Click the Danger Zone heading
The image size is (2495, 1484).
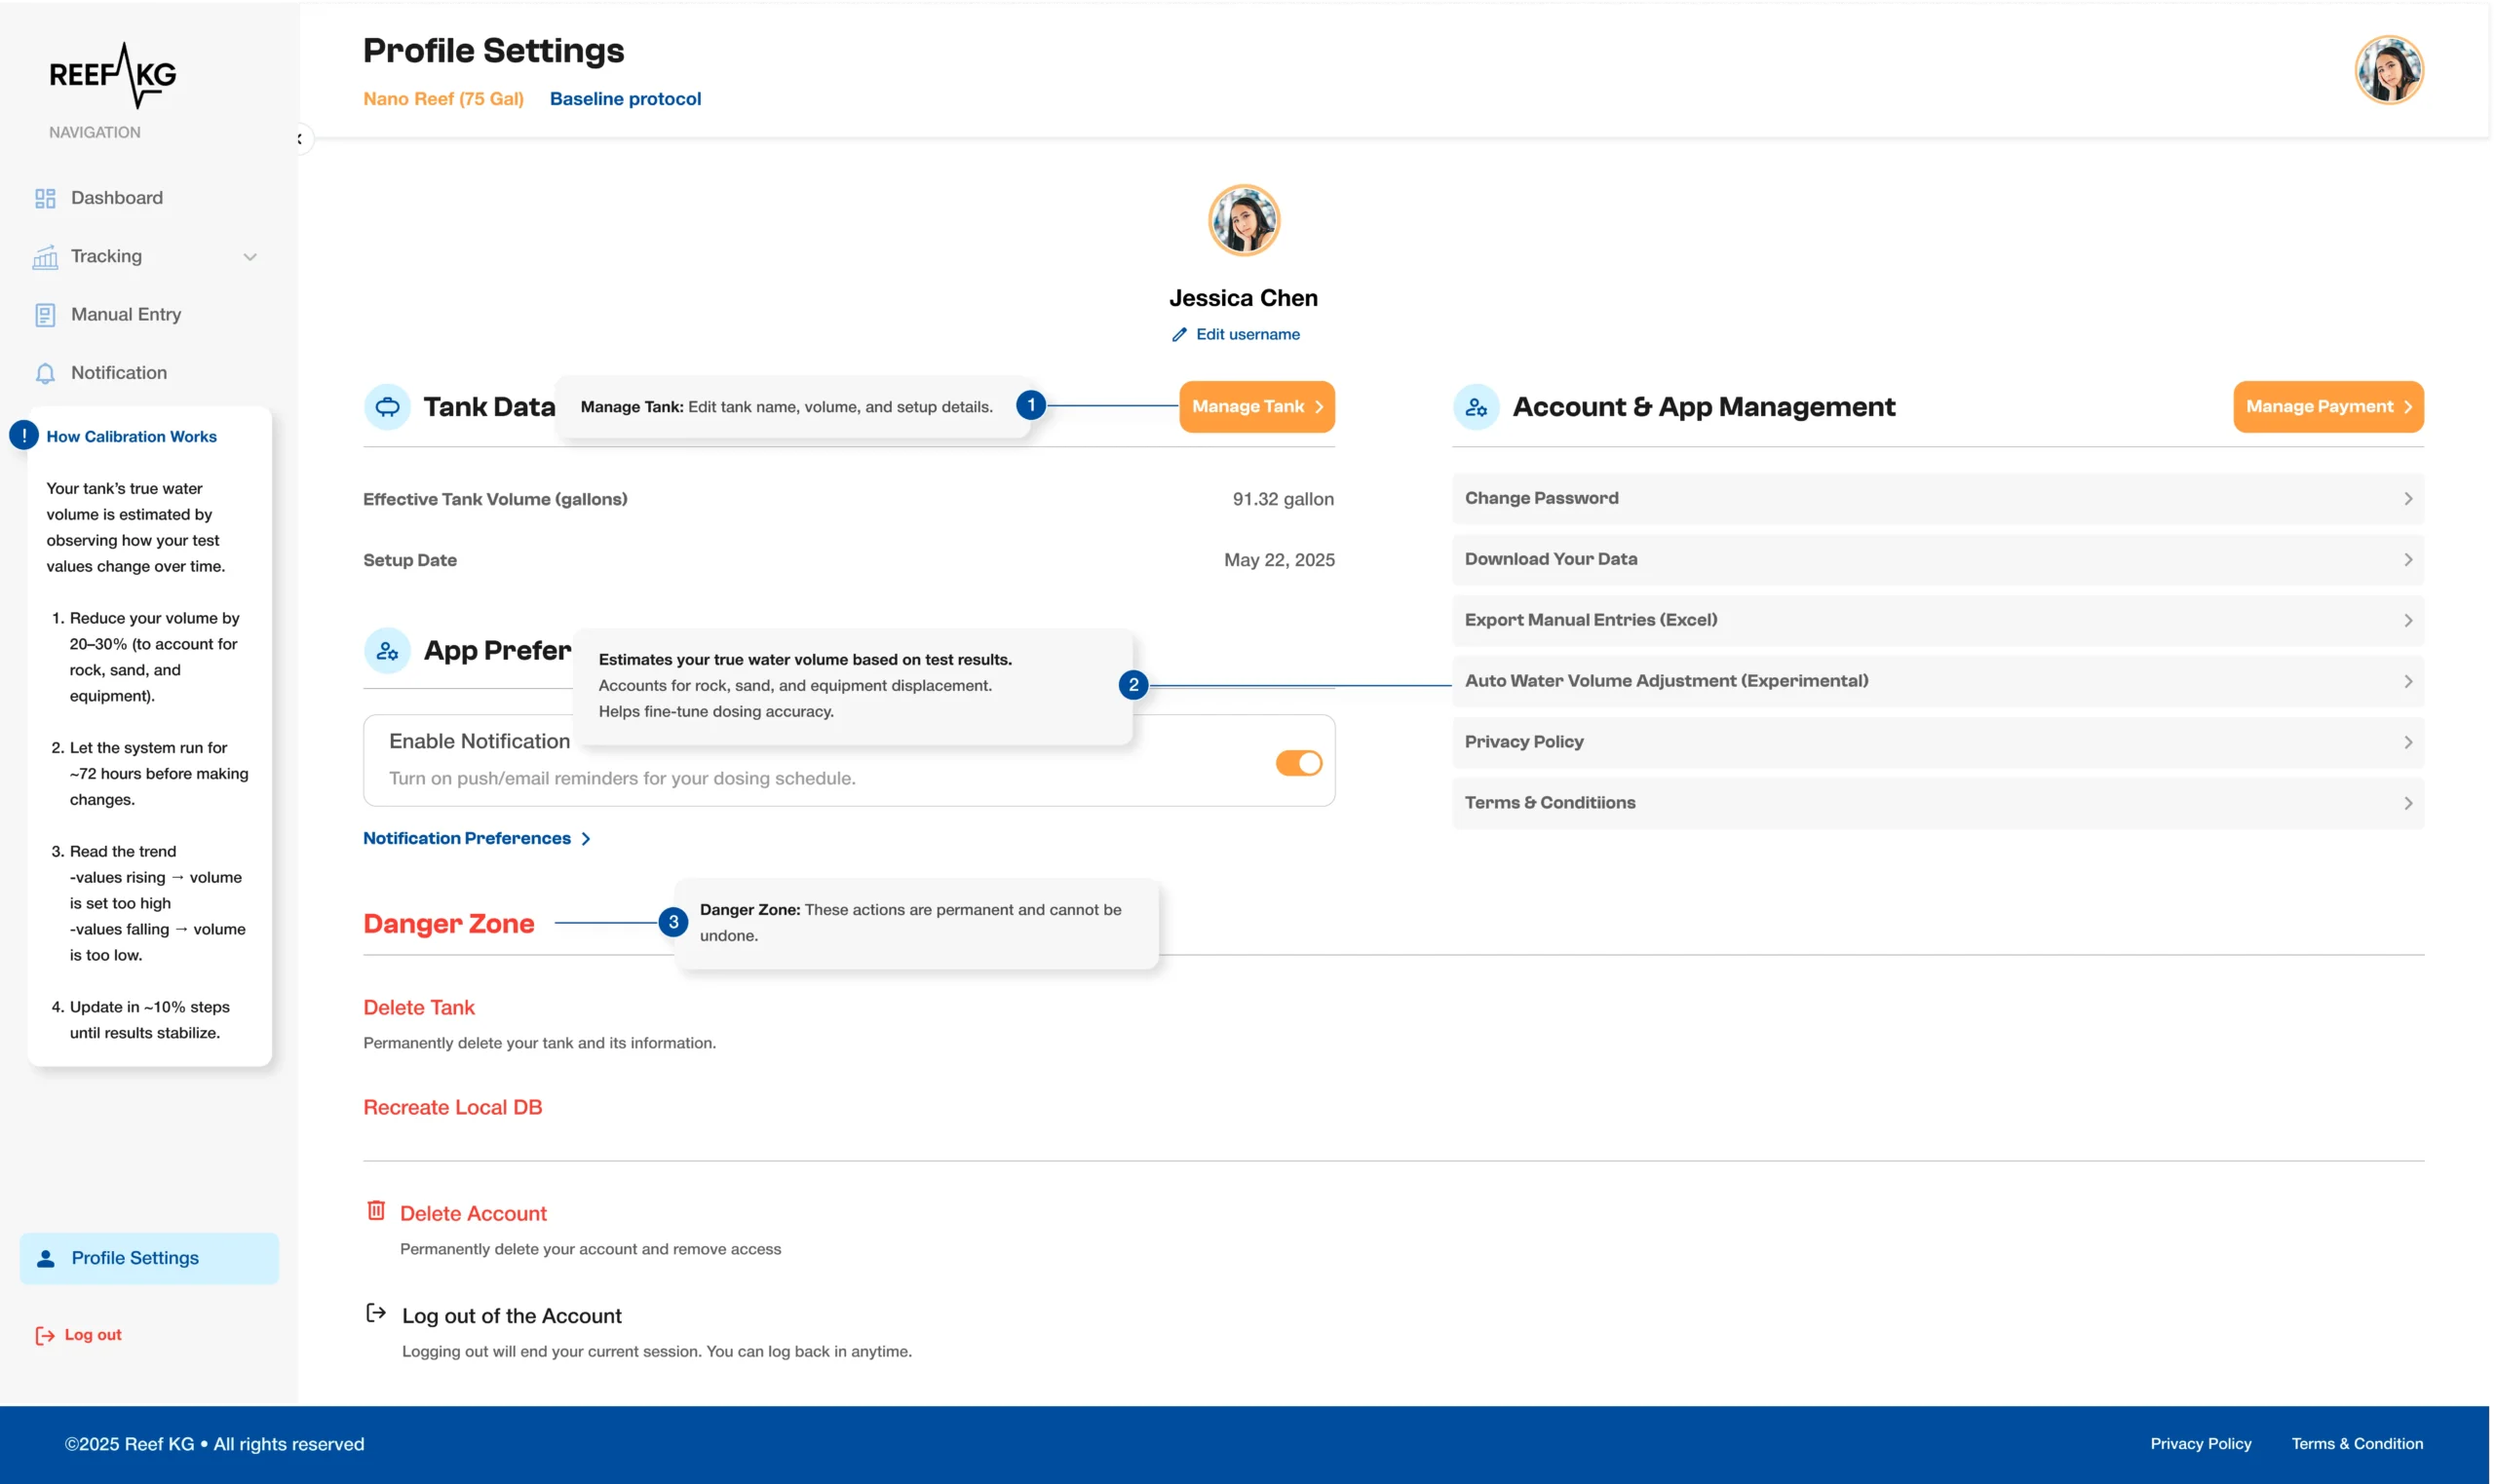pyautogui.click(x=448, y=923)
